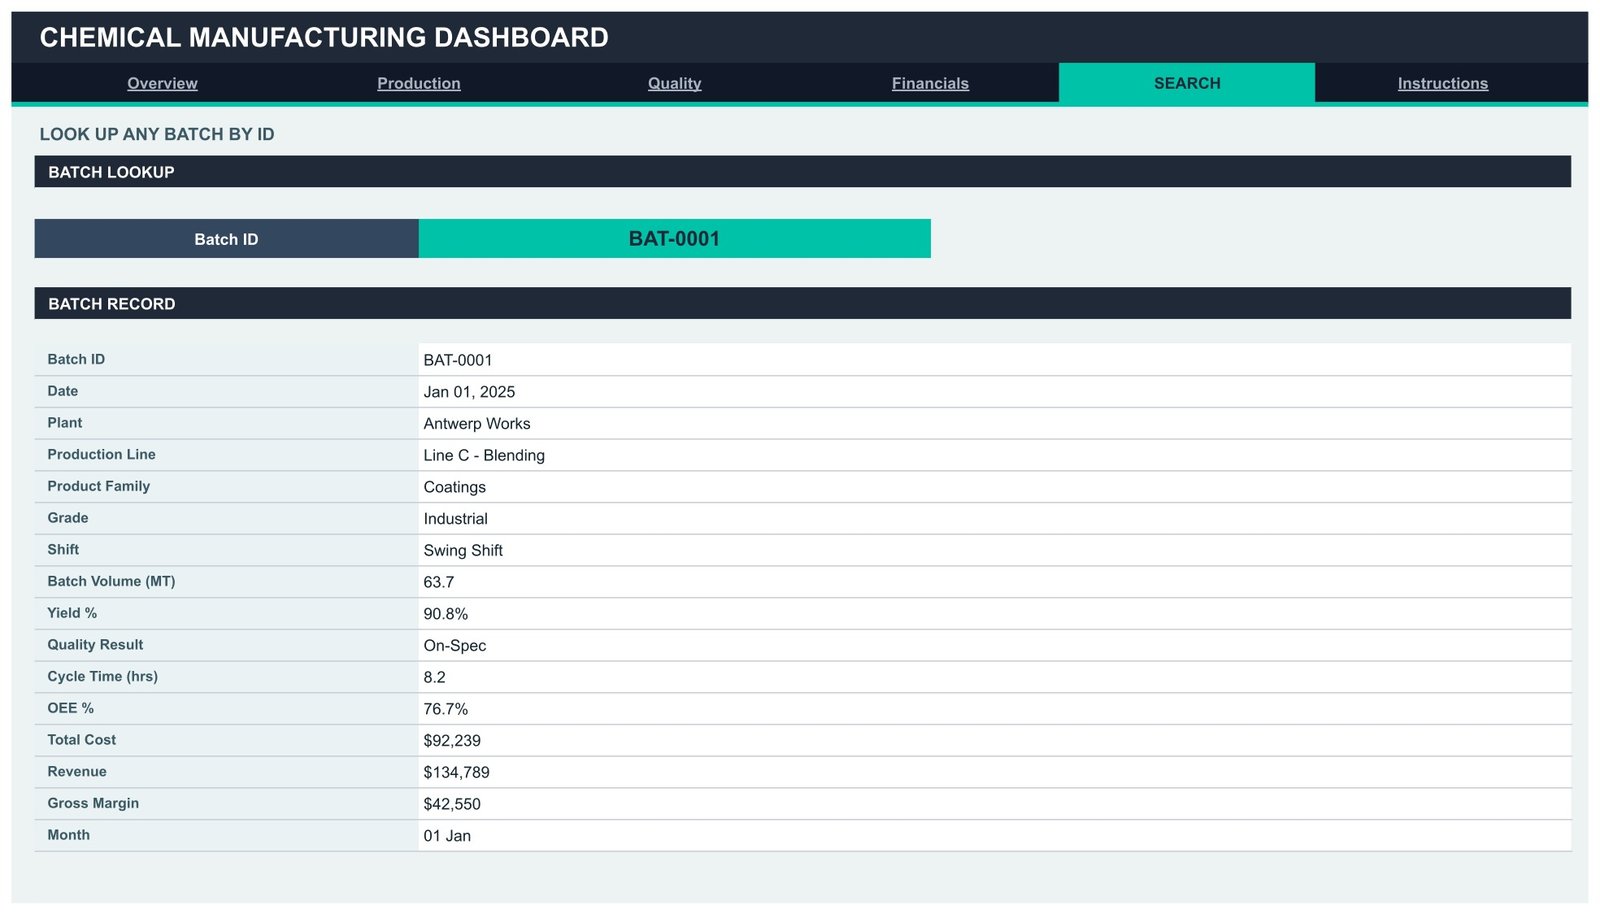
Task: Click the cycle time value 8.2
Action: 995,677
